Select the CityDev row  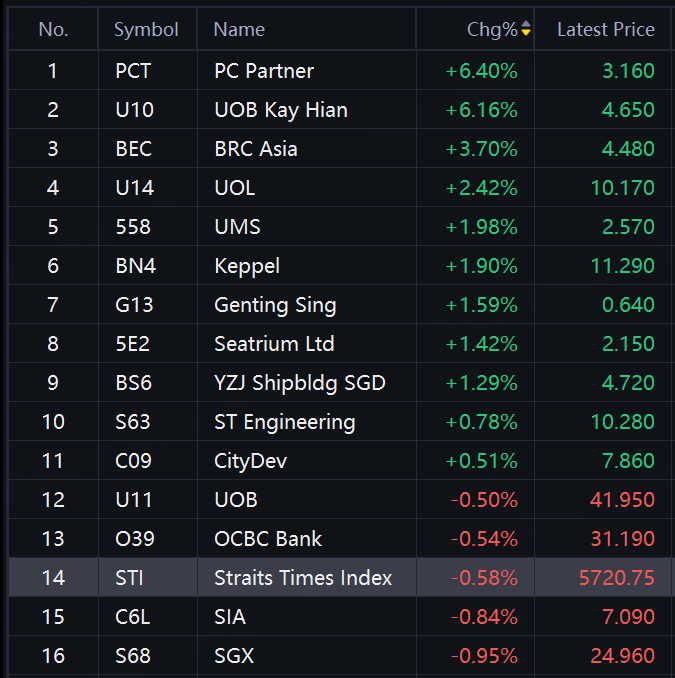pos(340,461)
